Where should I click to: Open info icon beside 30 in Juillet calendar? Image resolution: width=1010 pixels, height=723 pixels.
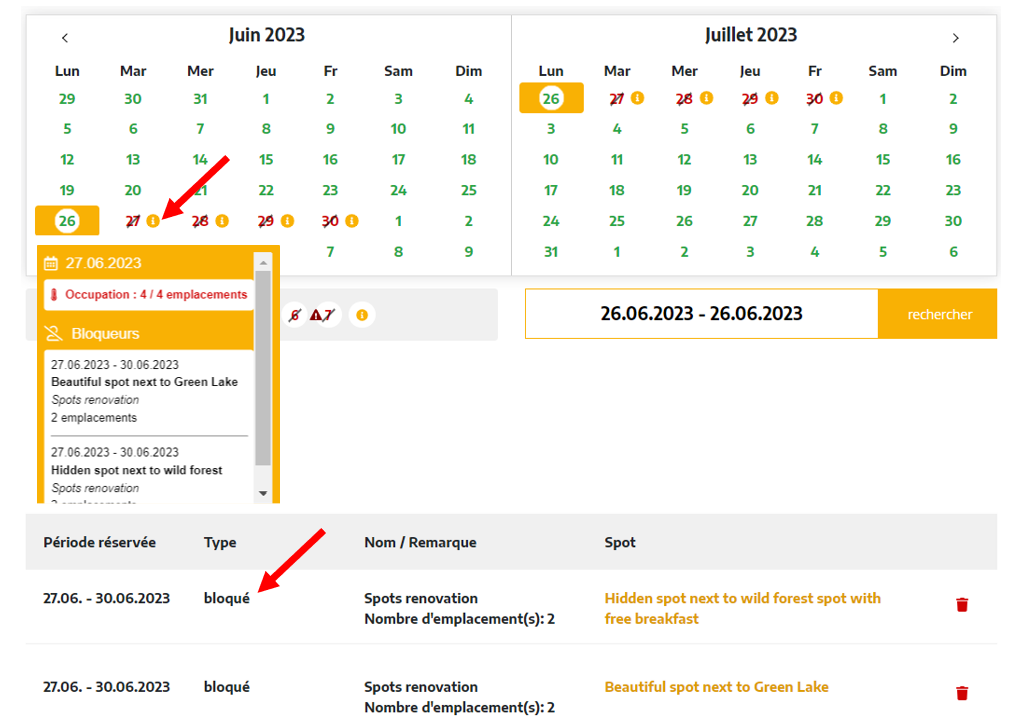coord(836,98)
